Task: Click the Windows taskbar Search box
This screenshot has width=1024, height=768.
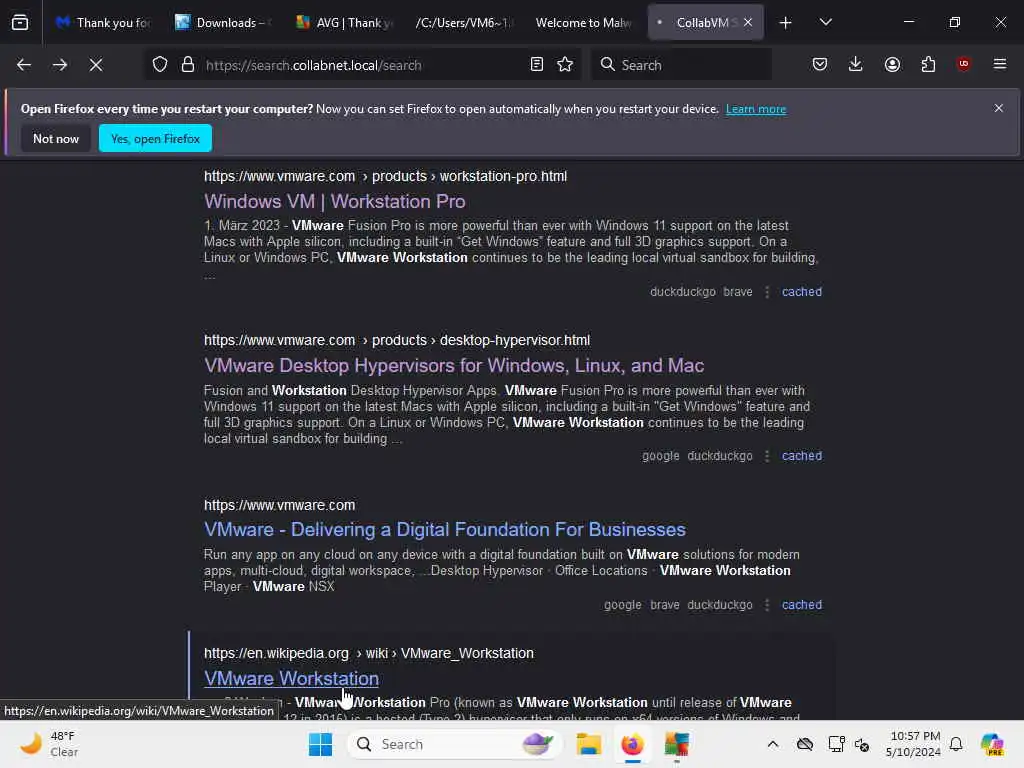Action: [455, 744]
